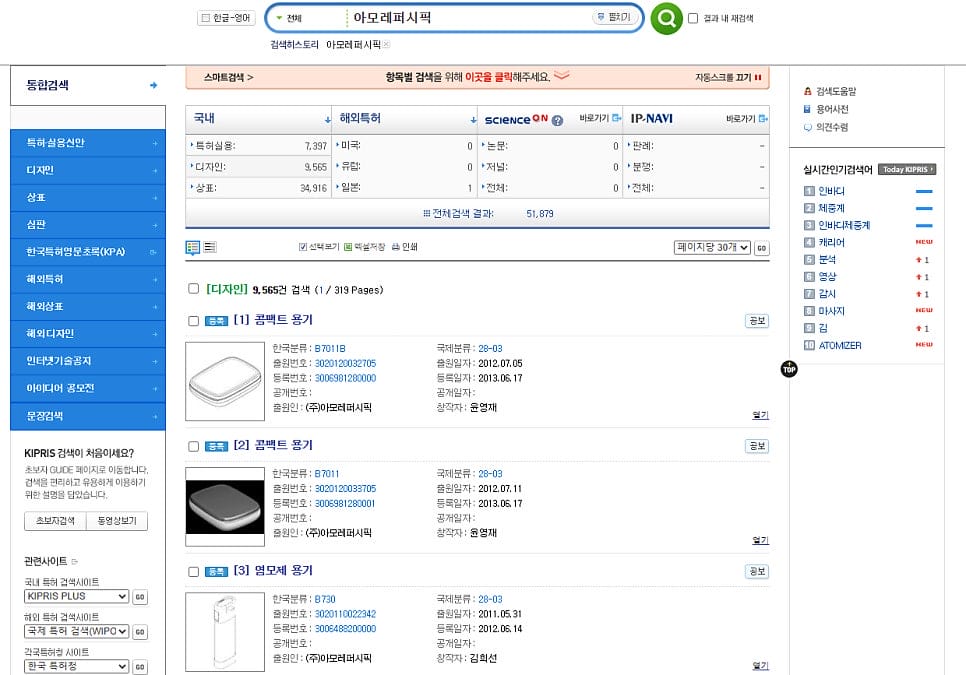Click 한국분류 B730 link

coord(325,599)
